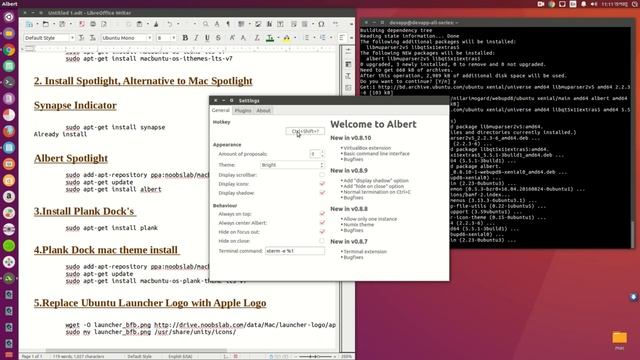Click the Insert Image icon
640x360 pixels.
(258, 24)
